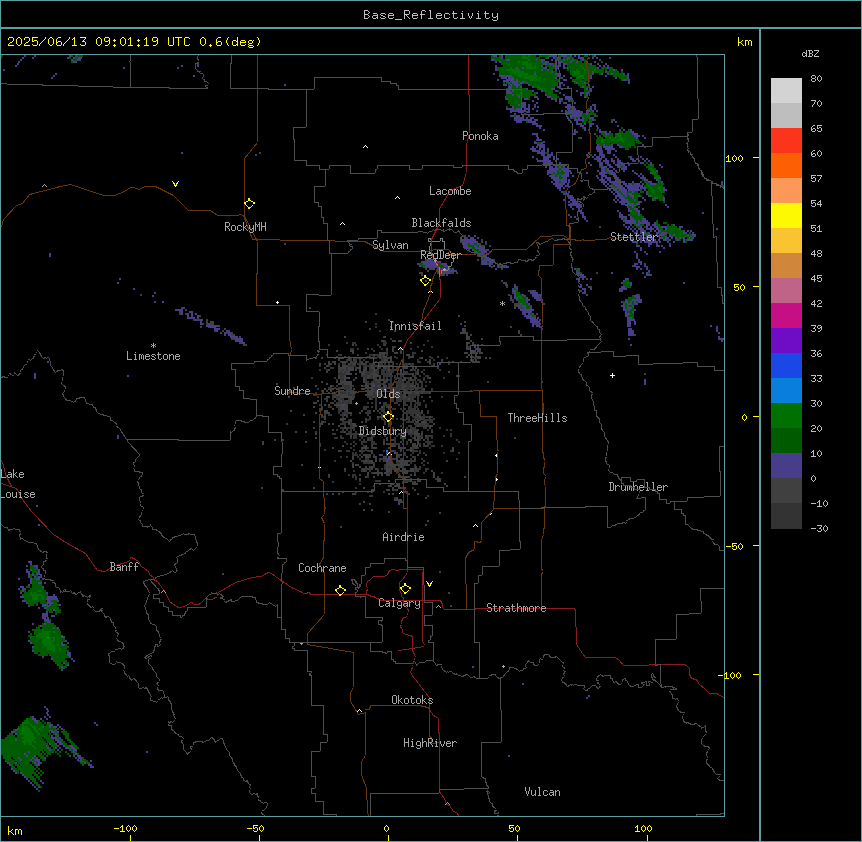Click the Airdrie city label
This screenshot has width=862, height=842.
click(403, 537)
